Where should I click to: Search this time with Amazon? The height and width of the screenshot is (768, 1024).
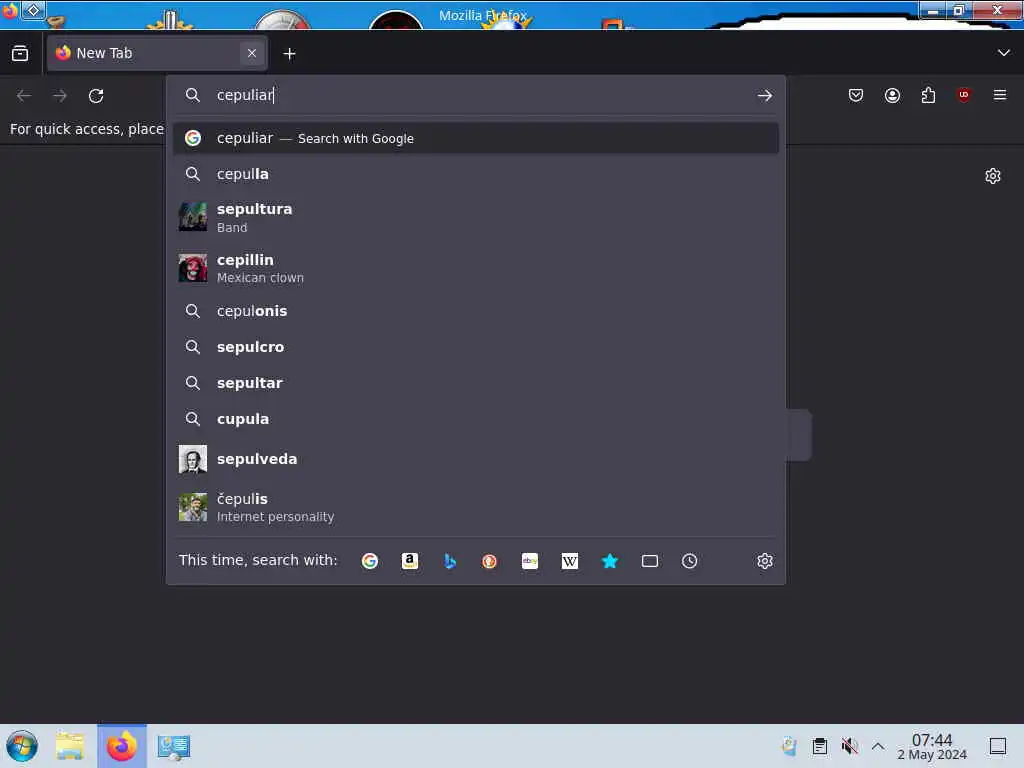click(409, 561)
